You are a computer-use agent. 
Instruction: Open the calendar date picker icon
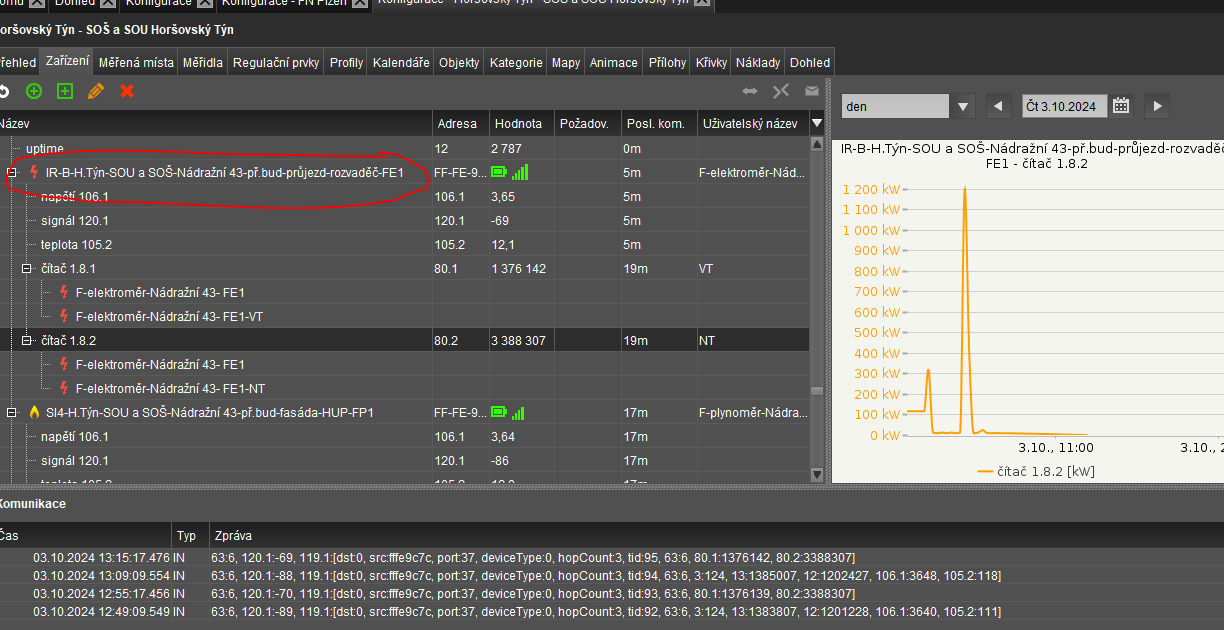pos(1121,106)
